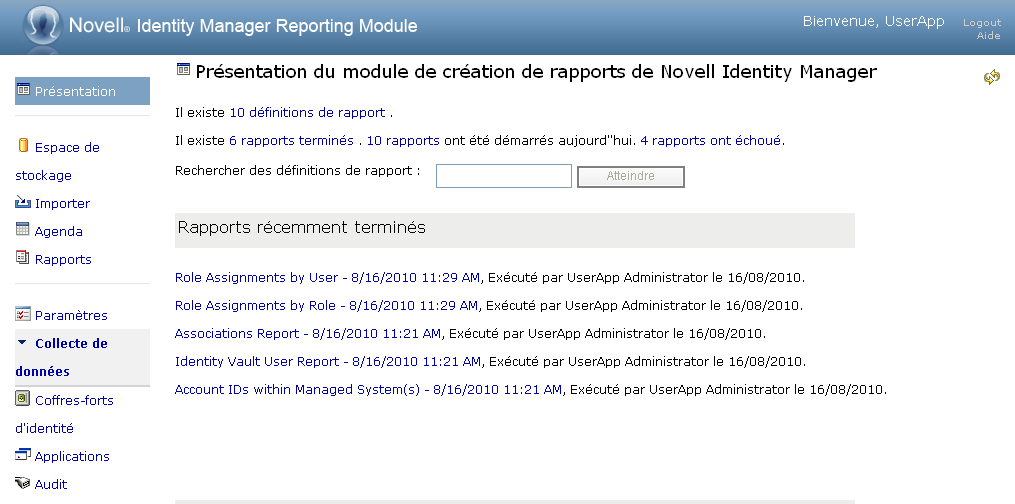The width and height of the screenshot is (1015, 504).
Task: Open the Présentation menu item
Action: point(82,91)
